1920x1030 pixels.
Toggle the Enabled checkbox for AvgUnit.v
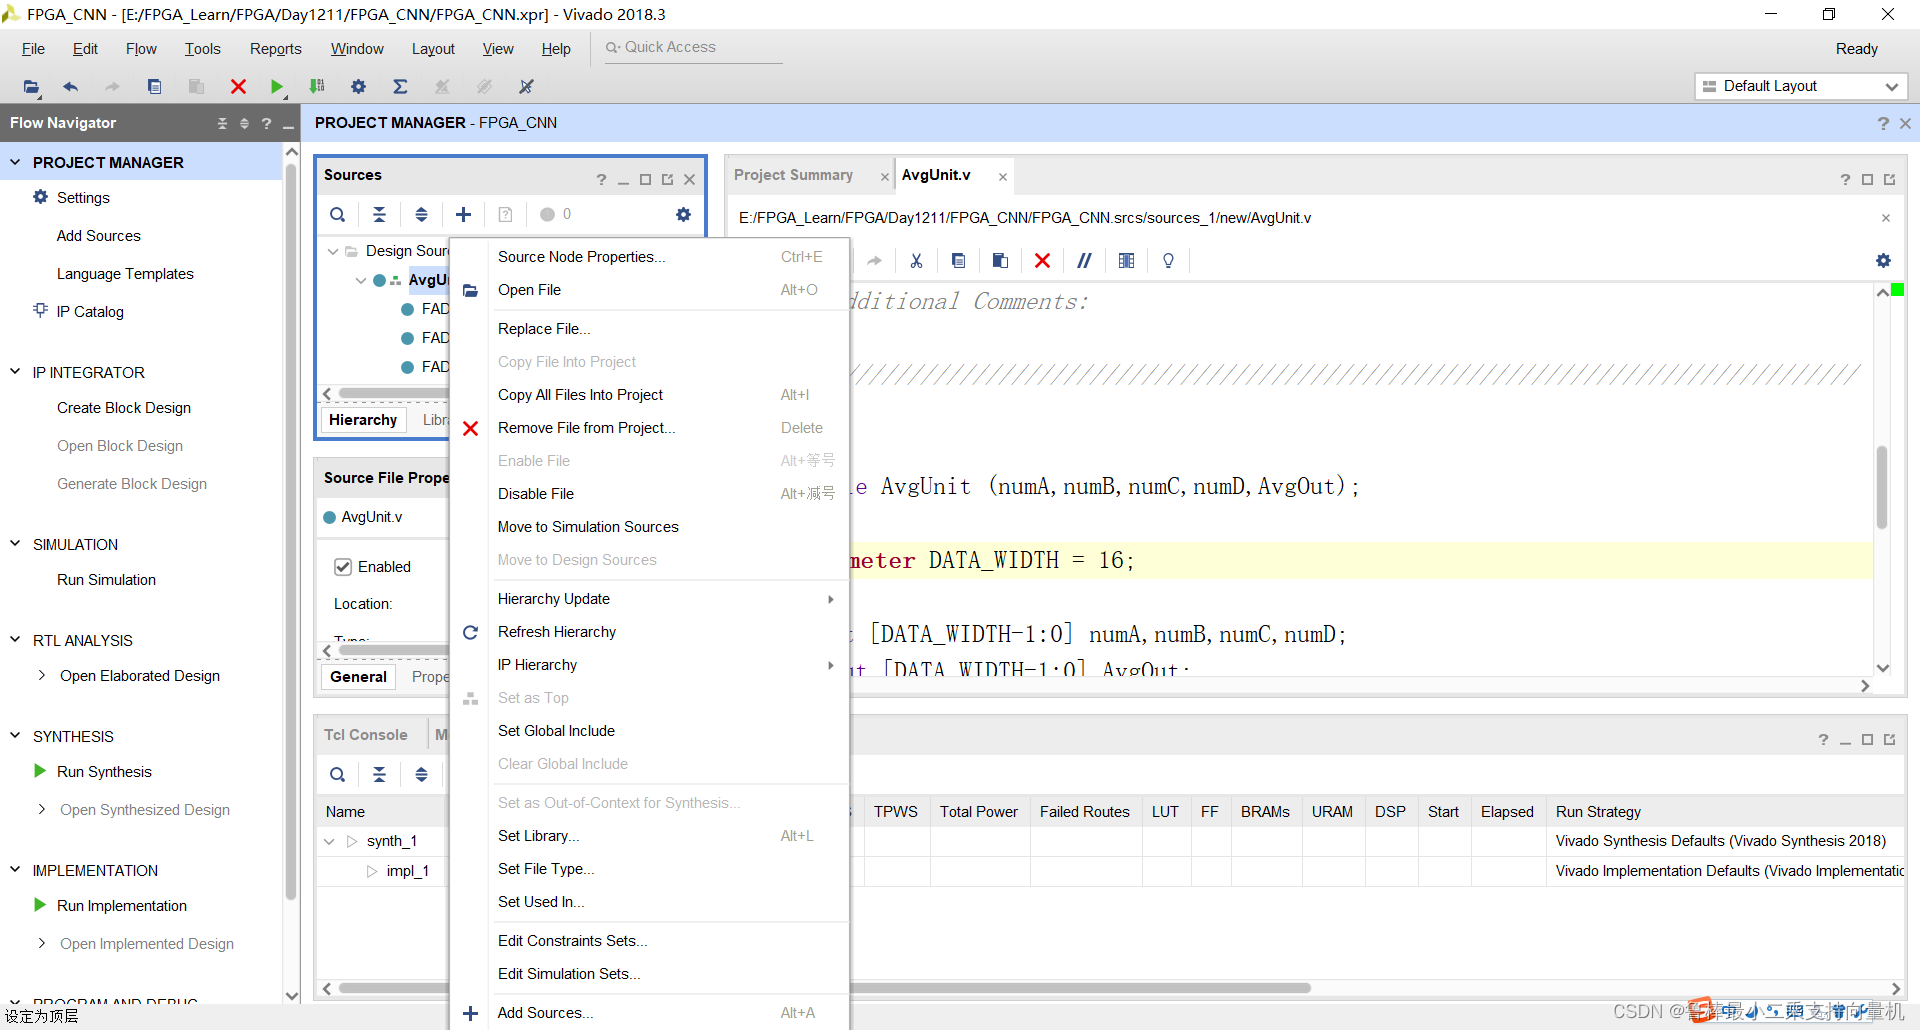[x=343, y=567]
